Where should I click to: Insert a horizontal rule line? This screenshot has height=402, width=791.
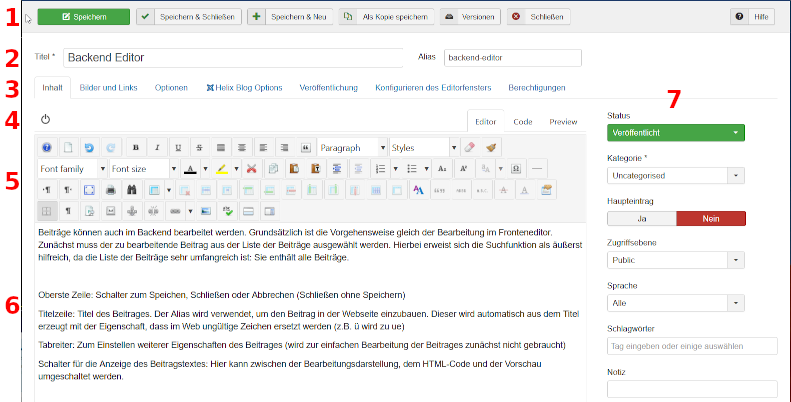[x=537, y=169]
